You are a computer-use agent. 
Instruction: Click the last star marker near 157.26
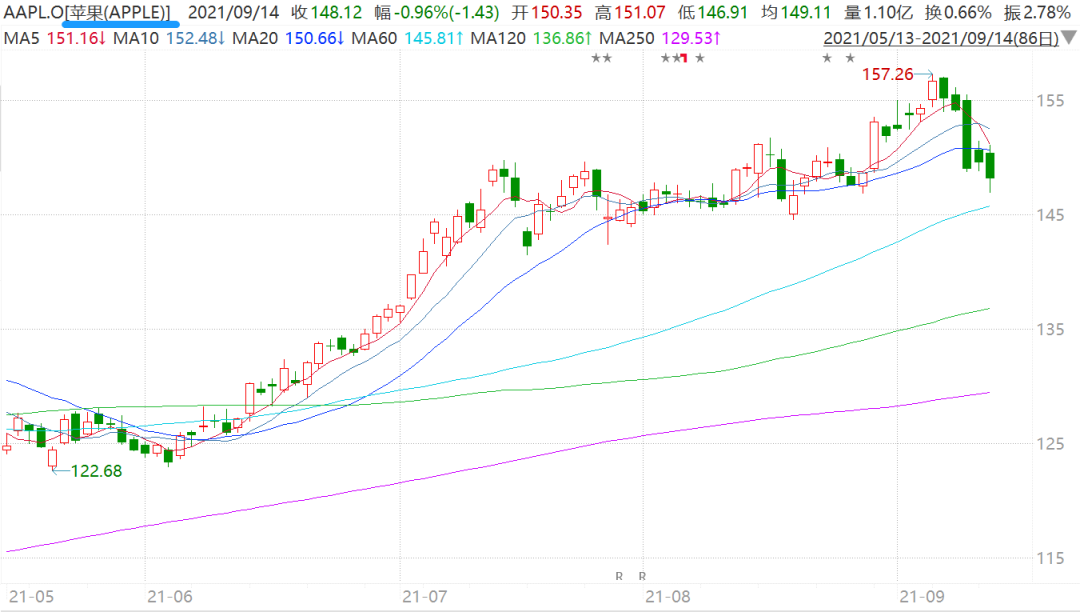click(850, 58)
